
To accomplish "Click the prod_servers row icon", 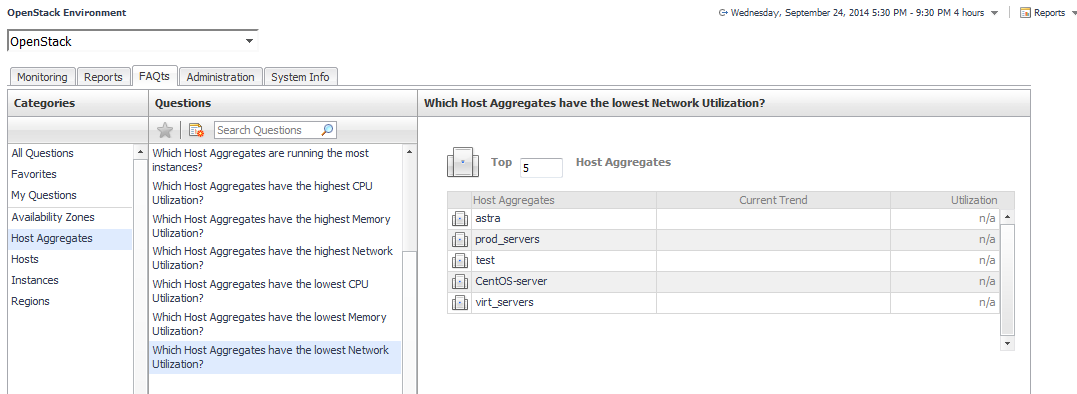I will point(460,240).
